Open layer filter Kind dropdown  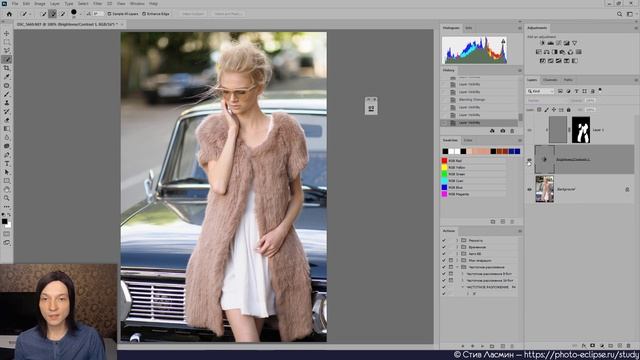tap(540, 91)
